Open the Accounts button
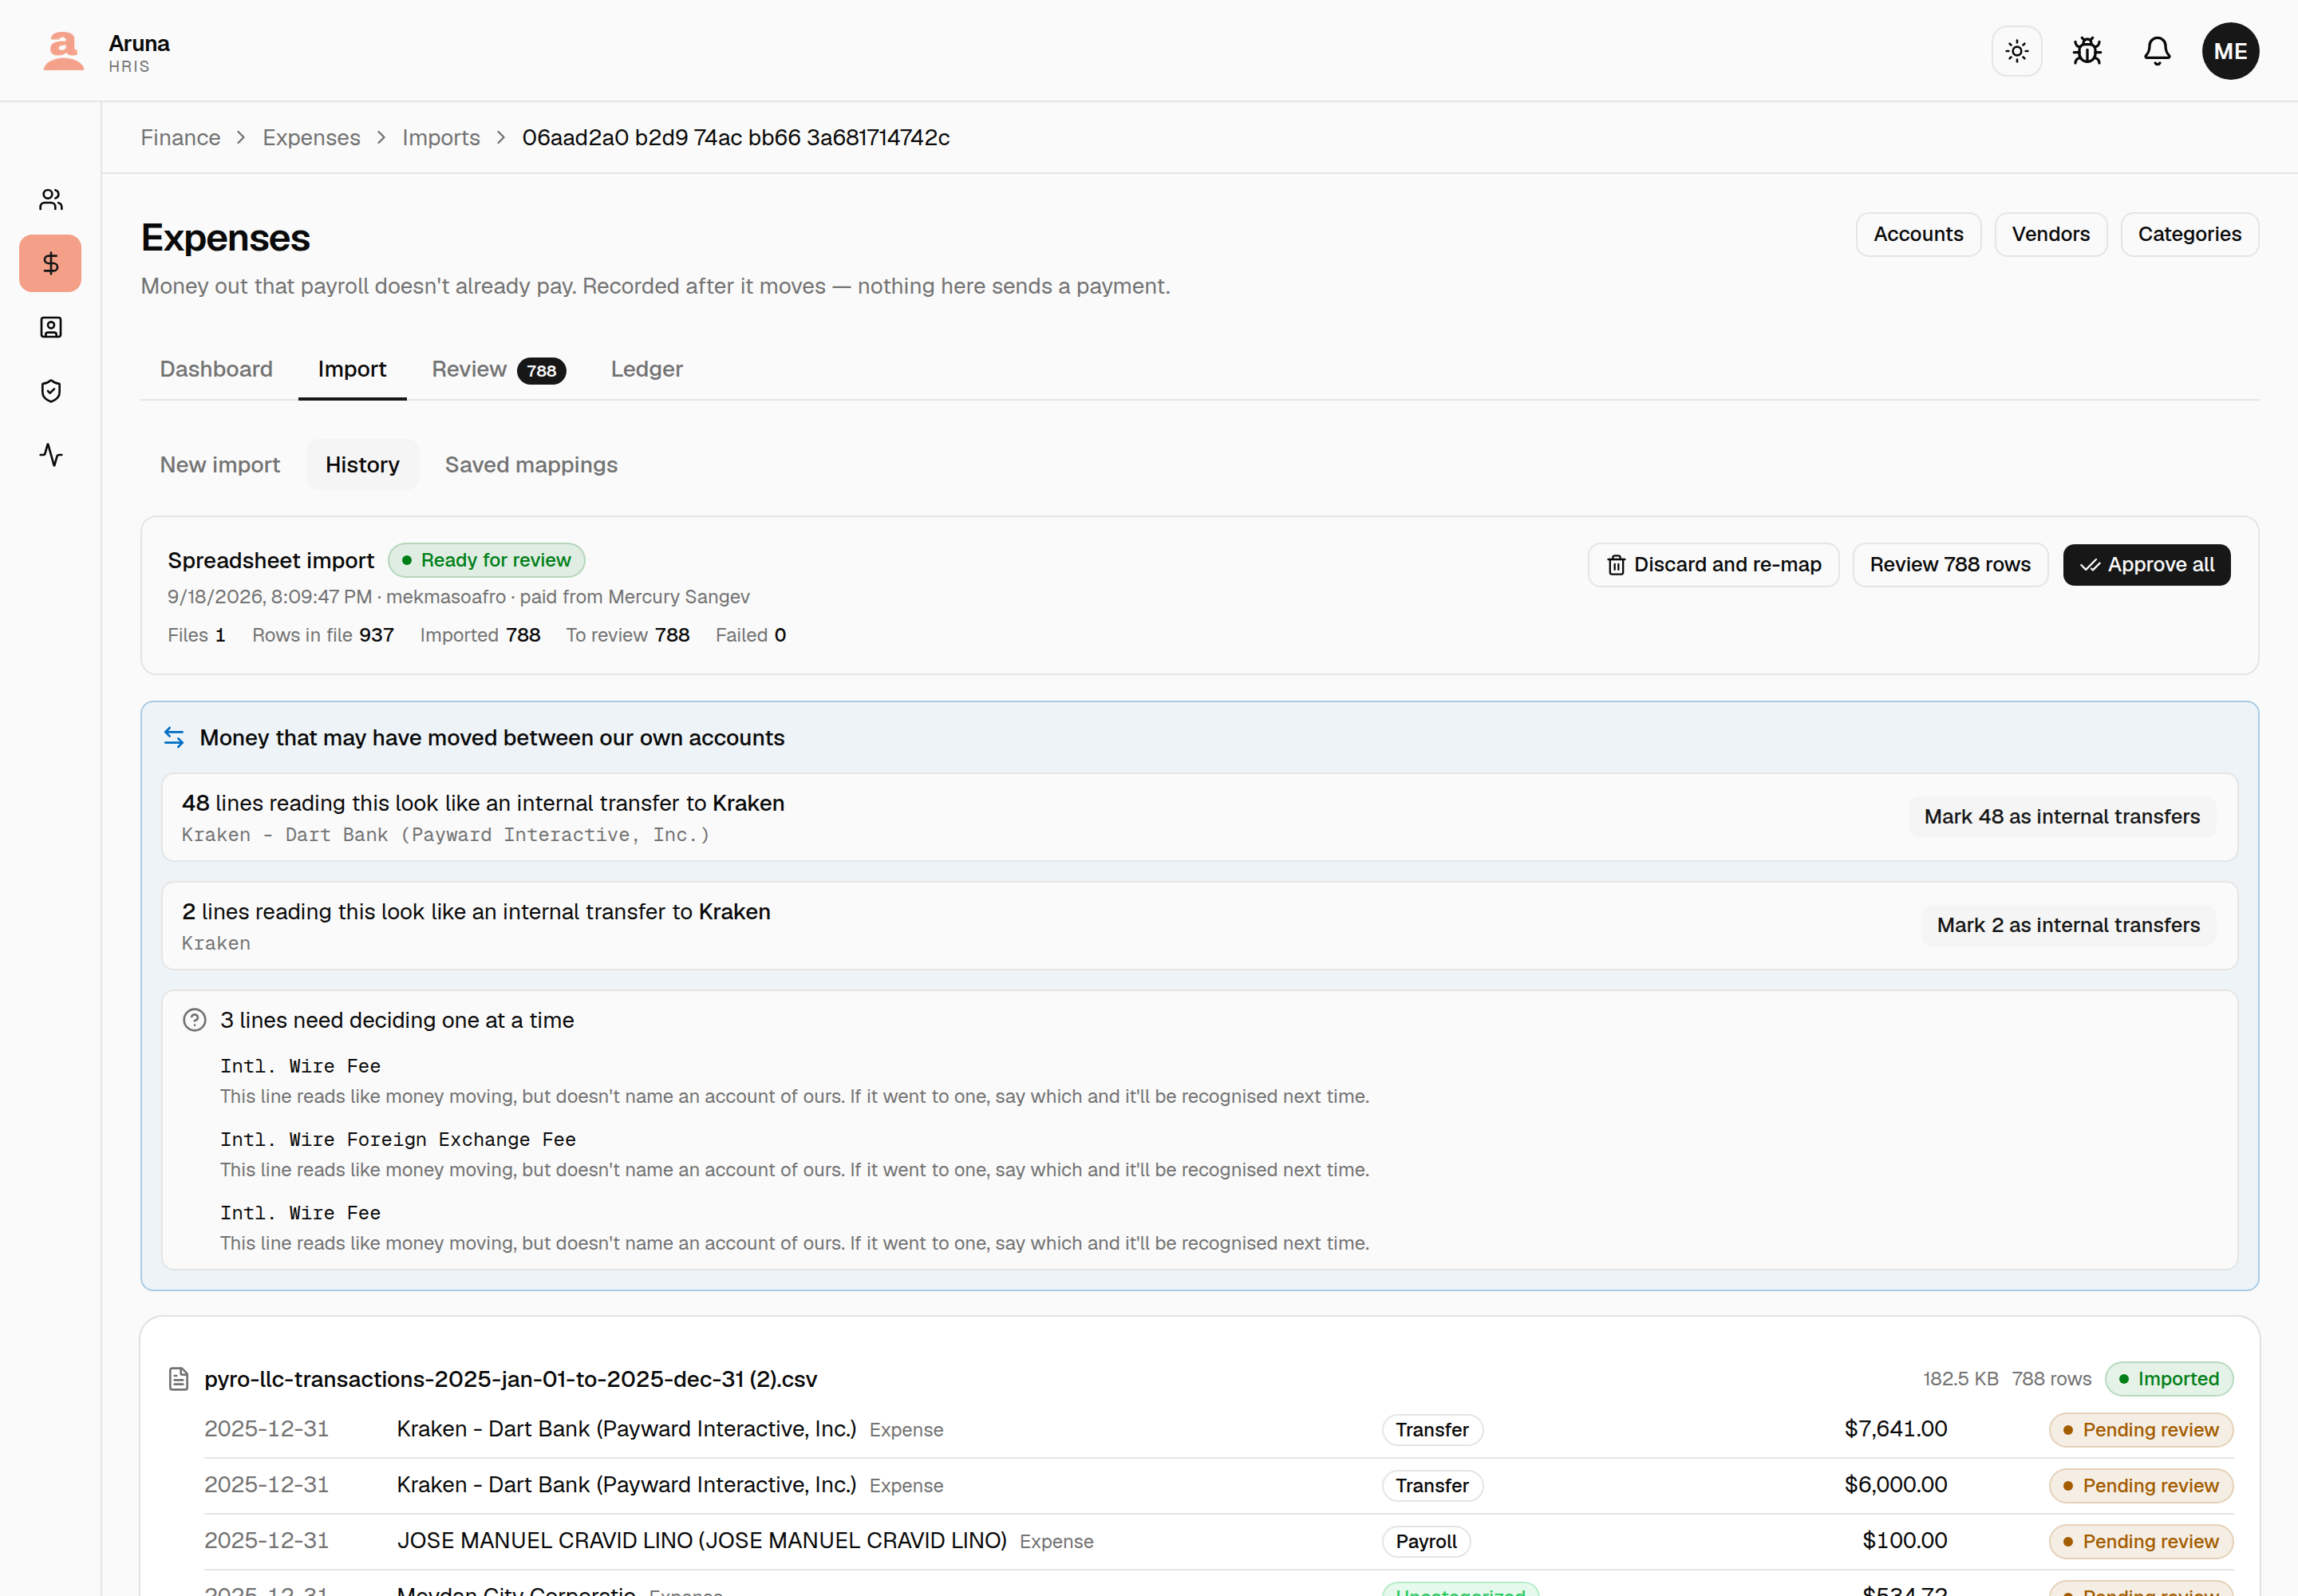Image resolution: width=2298 pixels, height=1596 pixels. [1917, 234]
